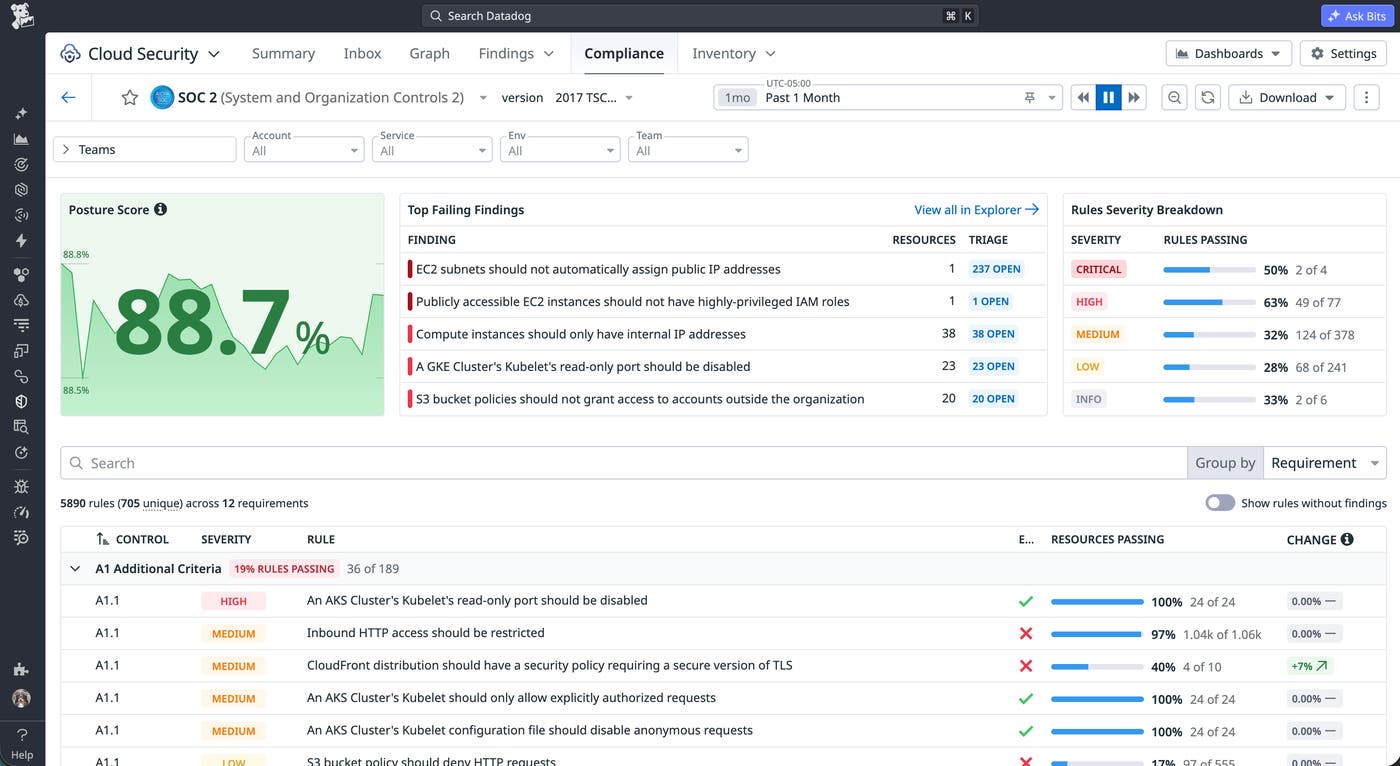
Task: Zoom out the time range with magnifier
Action: [x=1175, y=97]
